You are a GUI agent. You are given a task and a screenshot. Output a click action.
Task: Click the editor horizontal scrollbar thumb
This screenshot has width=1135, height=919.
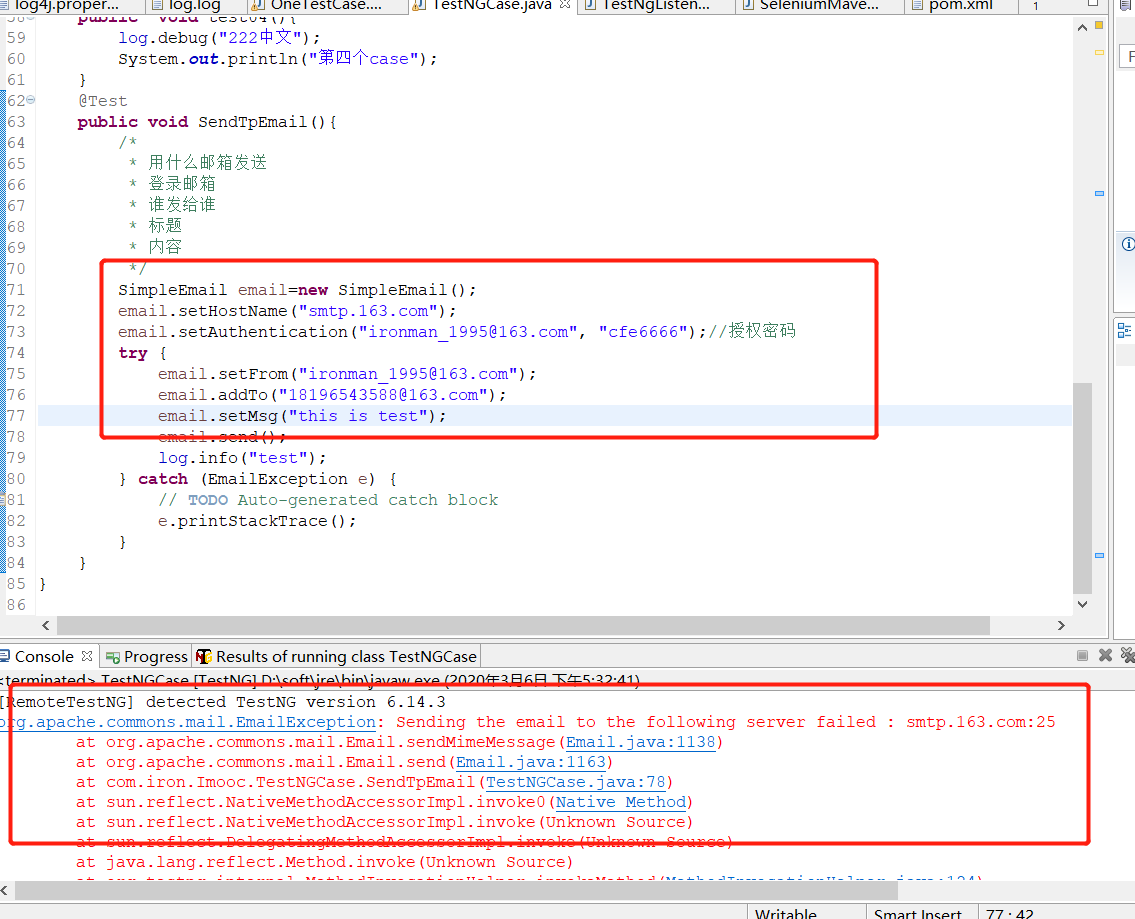tap(523, 625)
